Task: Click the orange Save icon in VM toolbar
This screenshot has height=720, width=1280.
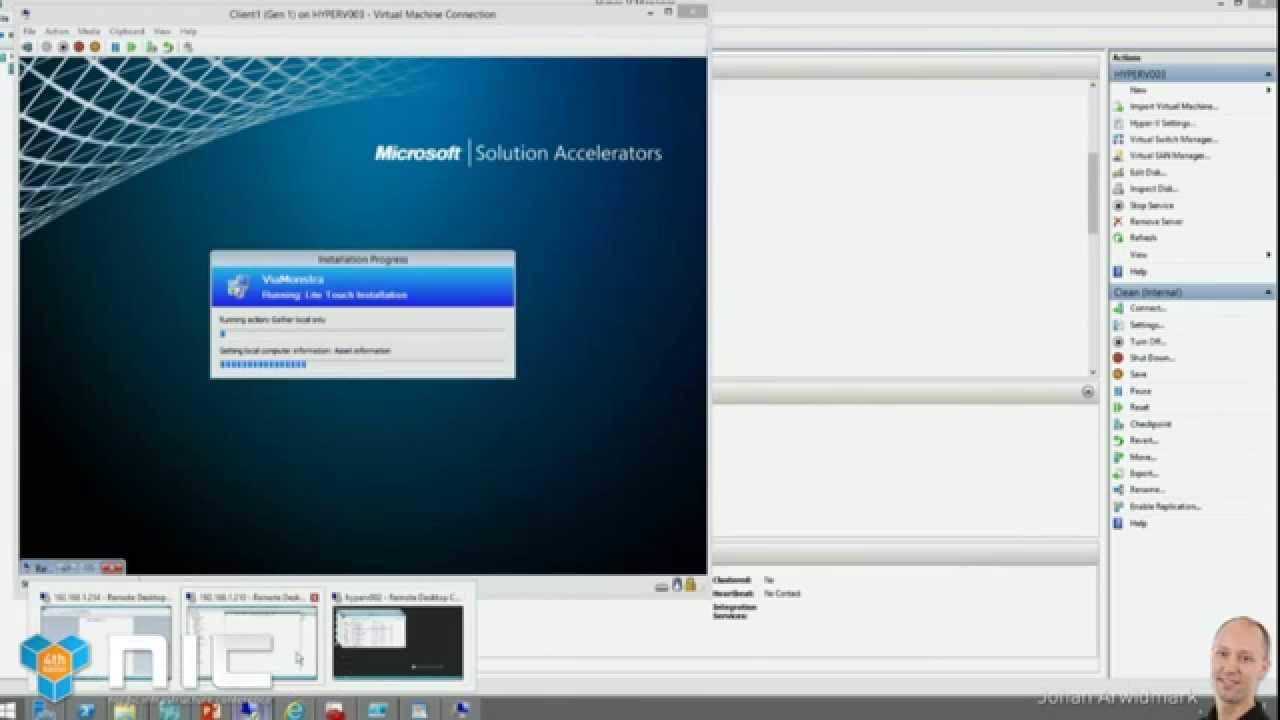Action: [x=95, y=47]
